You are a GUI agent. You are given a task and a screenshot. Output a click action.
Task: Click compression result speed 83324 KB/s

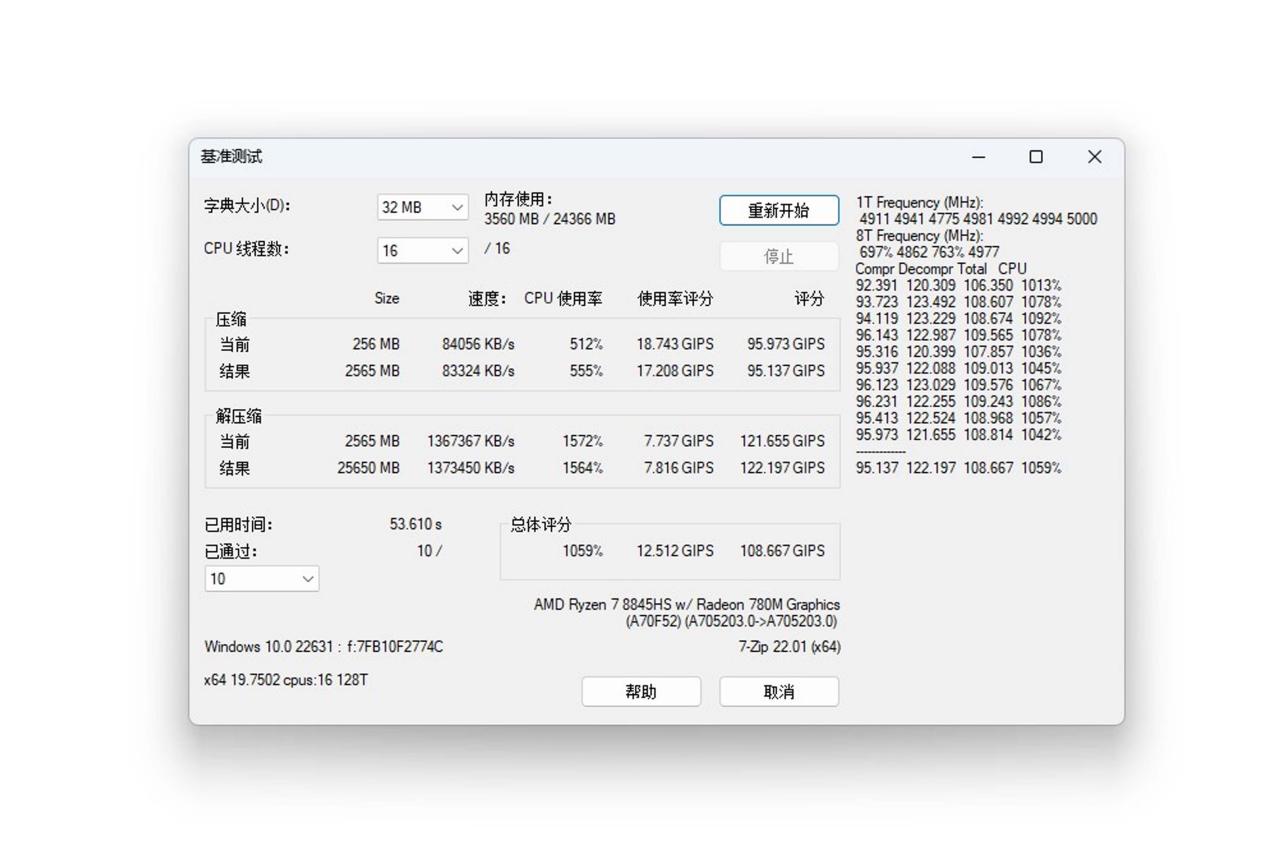tap(478, 371)
